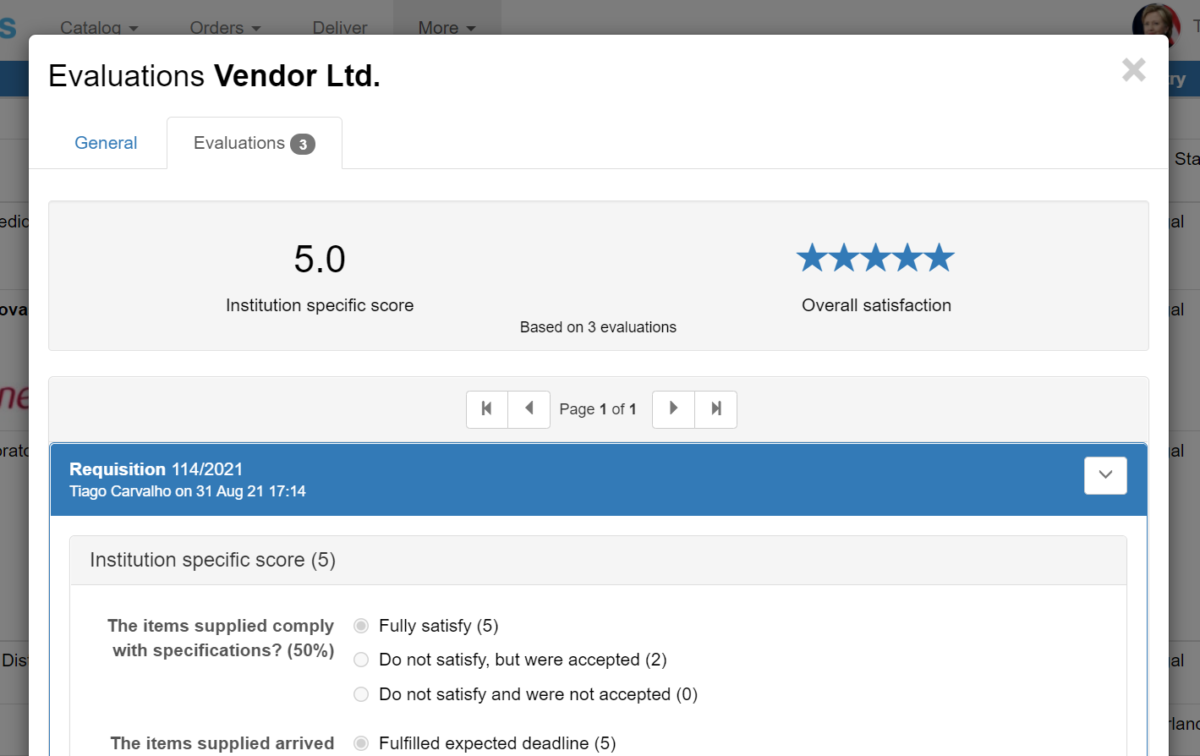1200x756 pixels.
Task: Choose 'Do not satisfy, but were accepted'
Action: point(361,660)
